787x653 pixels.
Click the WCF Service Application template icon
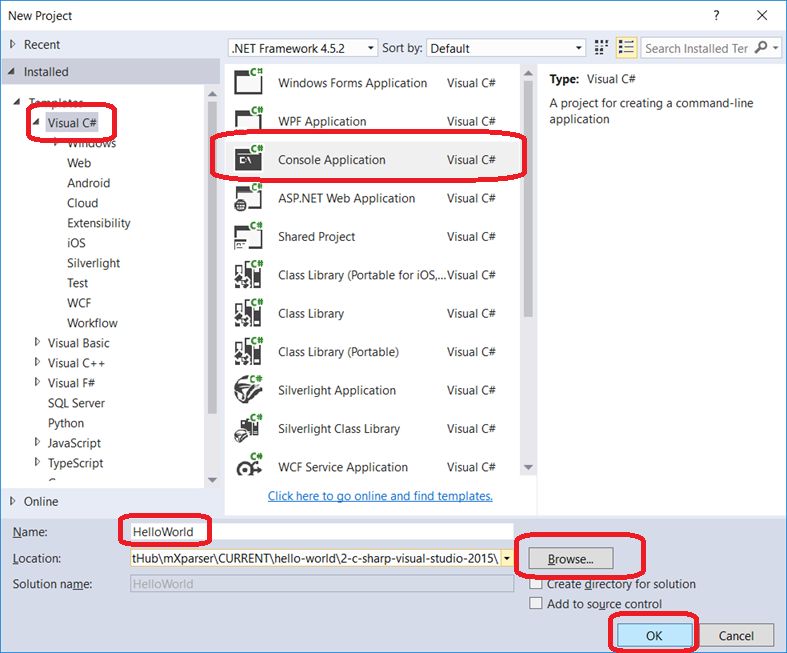coord(248,465)
